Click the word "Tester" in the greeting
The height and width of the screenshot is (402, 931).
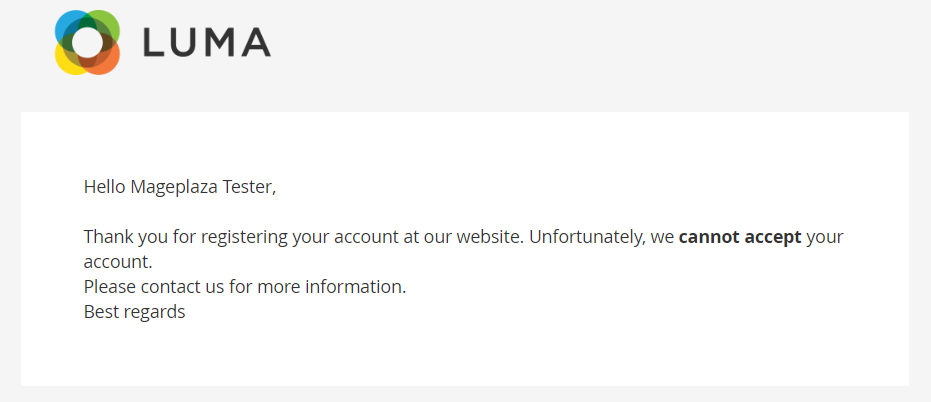(x=247, y=186)
